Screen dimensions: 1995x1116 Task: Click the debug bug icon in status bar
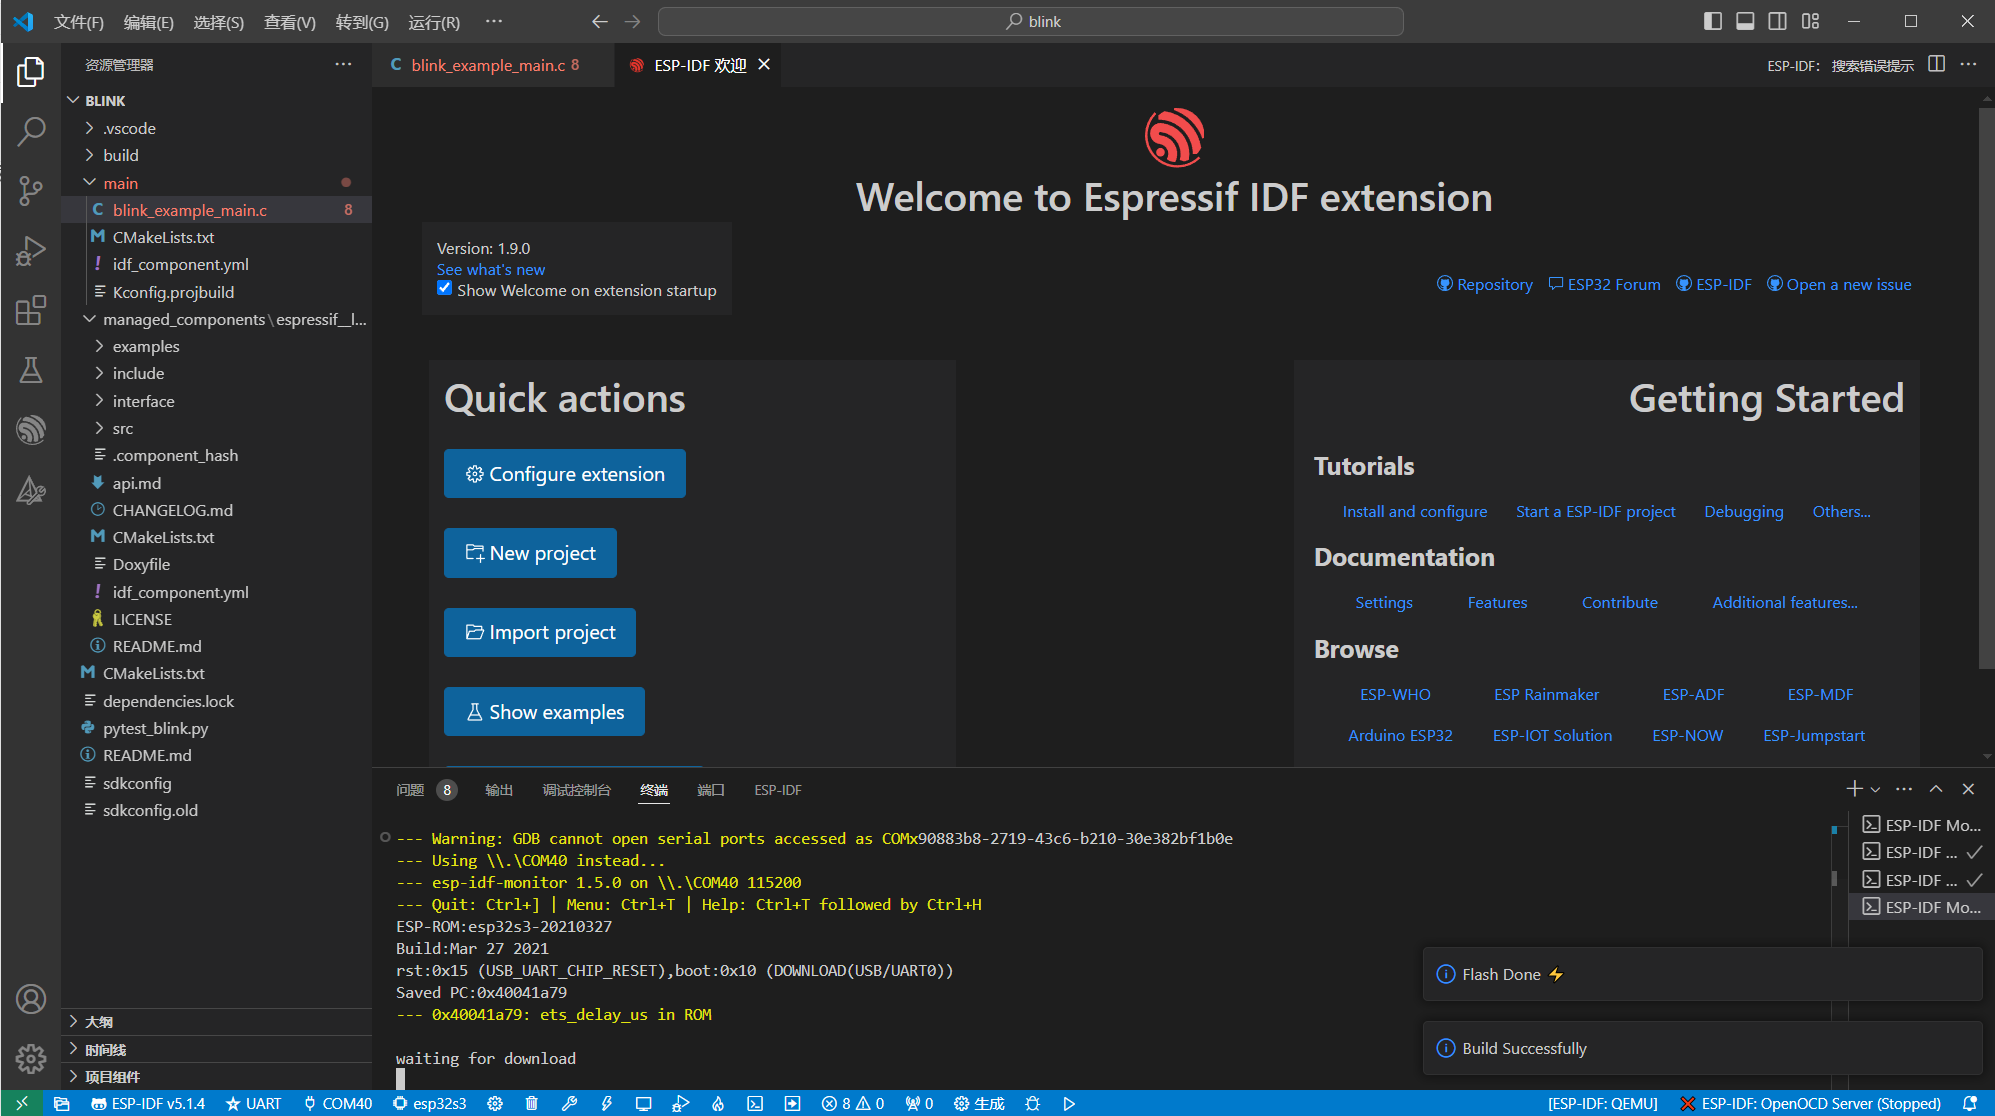(1033, 1103)
